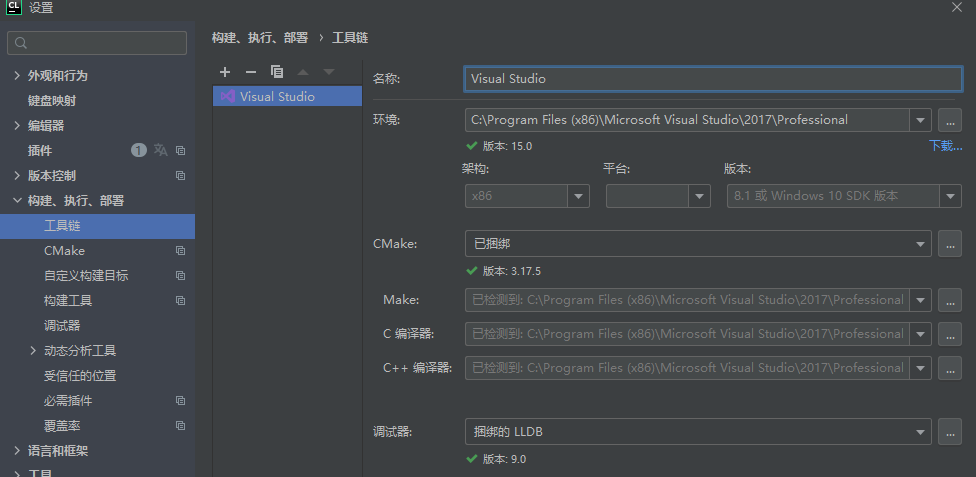Click the 下载 link
Image resolution: width=976 pixels, height=477 pixels.
(946, 146)
